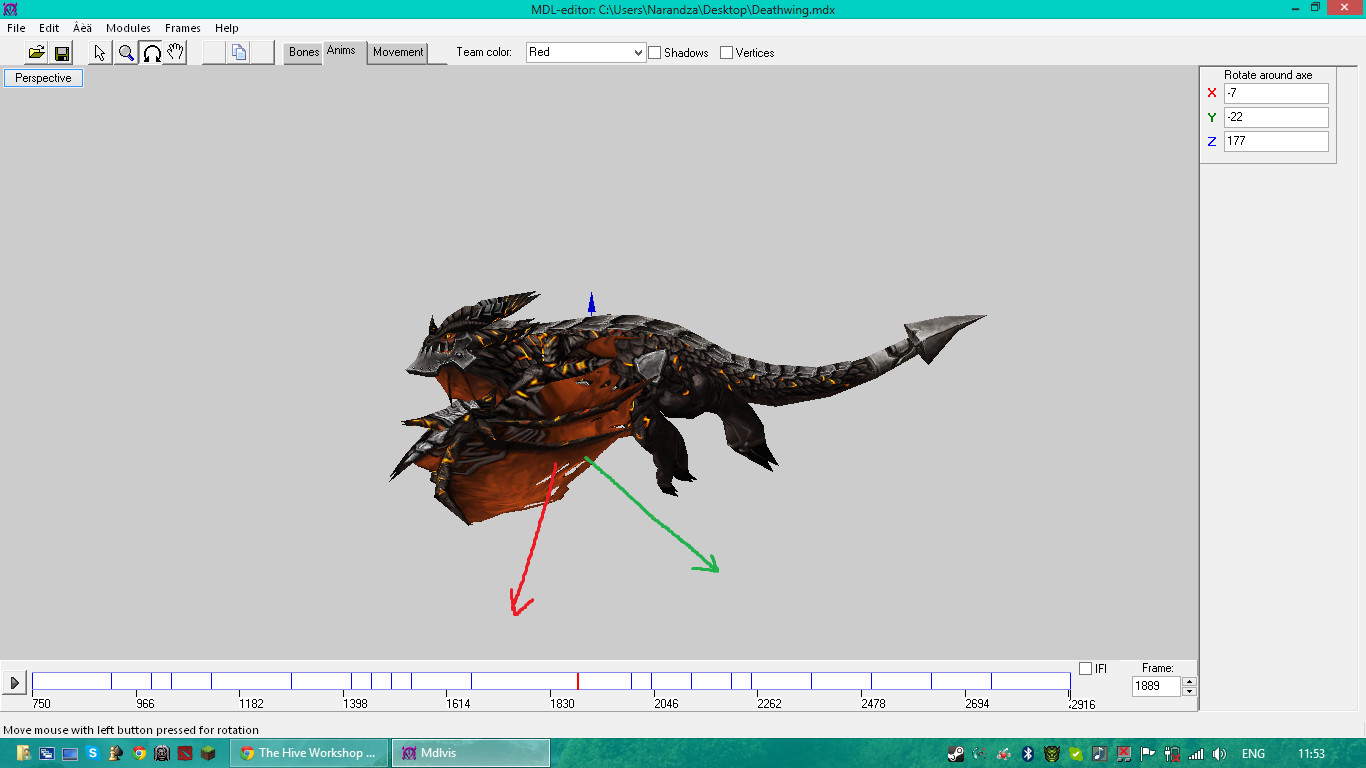This screenshot has height=768, width=1366.
Task: Select the hand pan tool
Action: [x=176, y=53]
